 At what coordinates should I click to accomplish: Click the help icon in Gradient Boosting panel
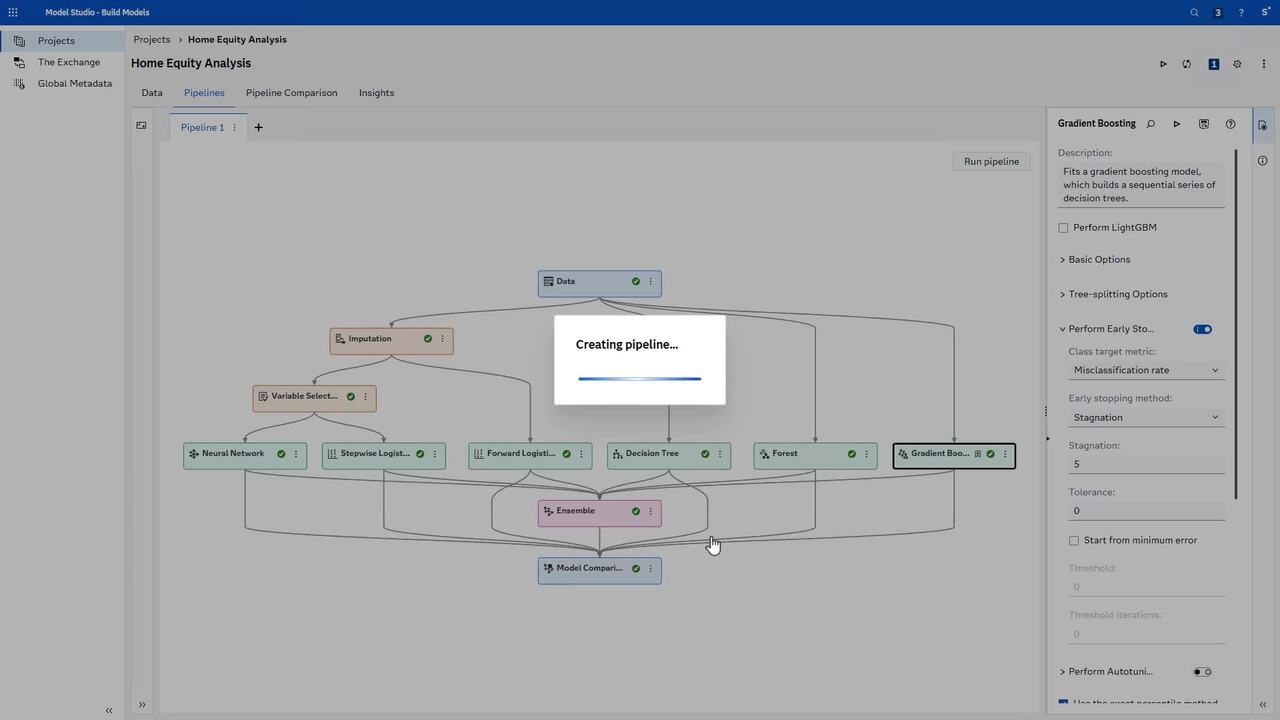click(1230, 124)
